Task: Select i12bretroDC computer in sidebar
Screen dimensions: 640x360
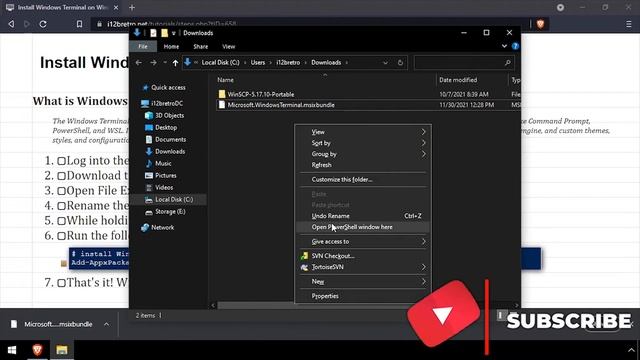Action: point(167,103)
